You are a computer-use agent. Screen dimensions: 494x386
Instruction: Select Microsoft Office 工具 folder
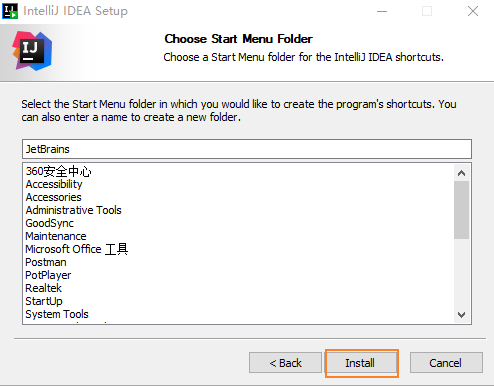pyautogui.click(x=77, y=249)
